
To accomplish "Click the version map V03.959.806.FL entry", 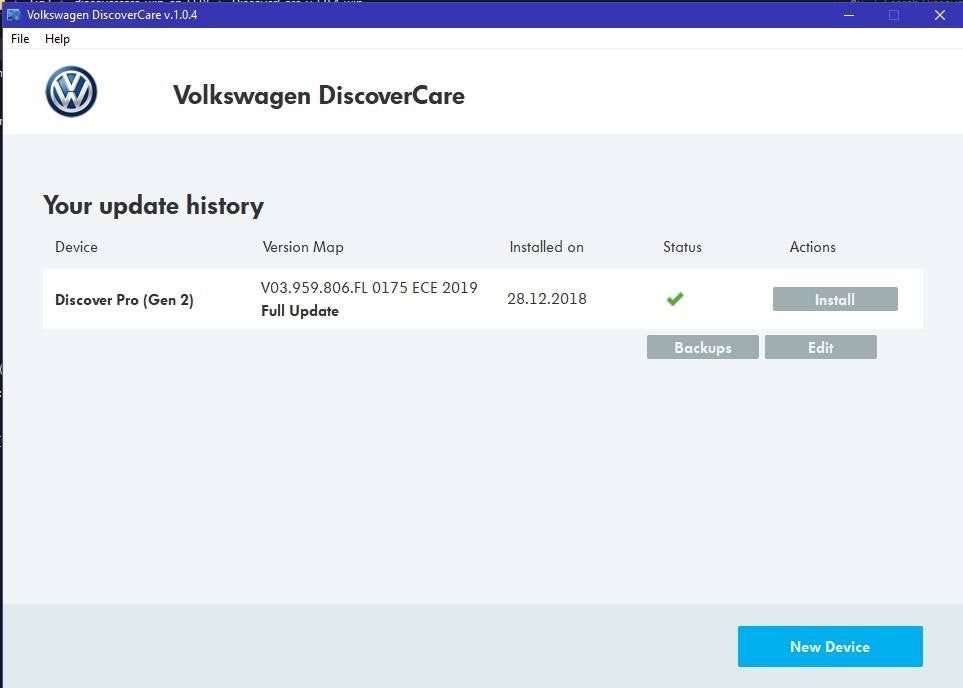I will 370,287.
